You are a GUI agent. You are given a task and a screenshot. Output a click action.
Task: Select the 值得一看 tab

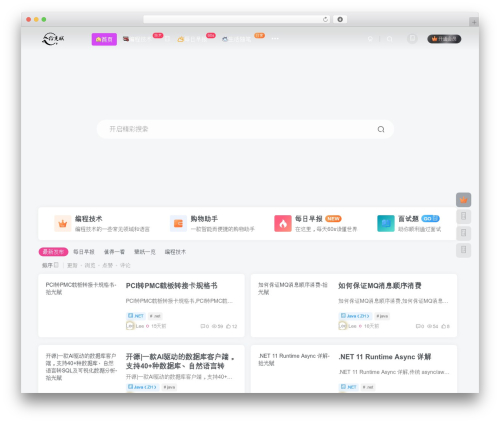(x=114, y=252)
